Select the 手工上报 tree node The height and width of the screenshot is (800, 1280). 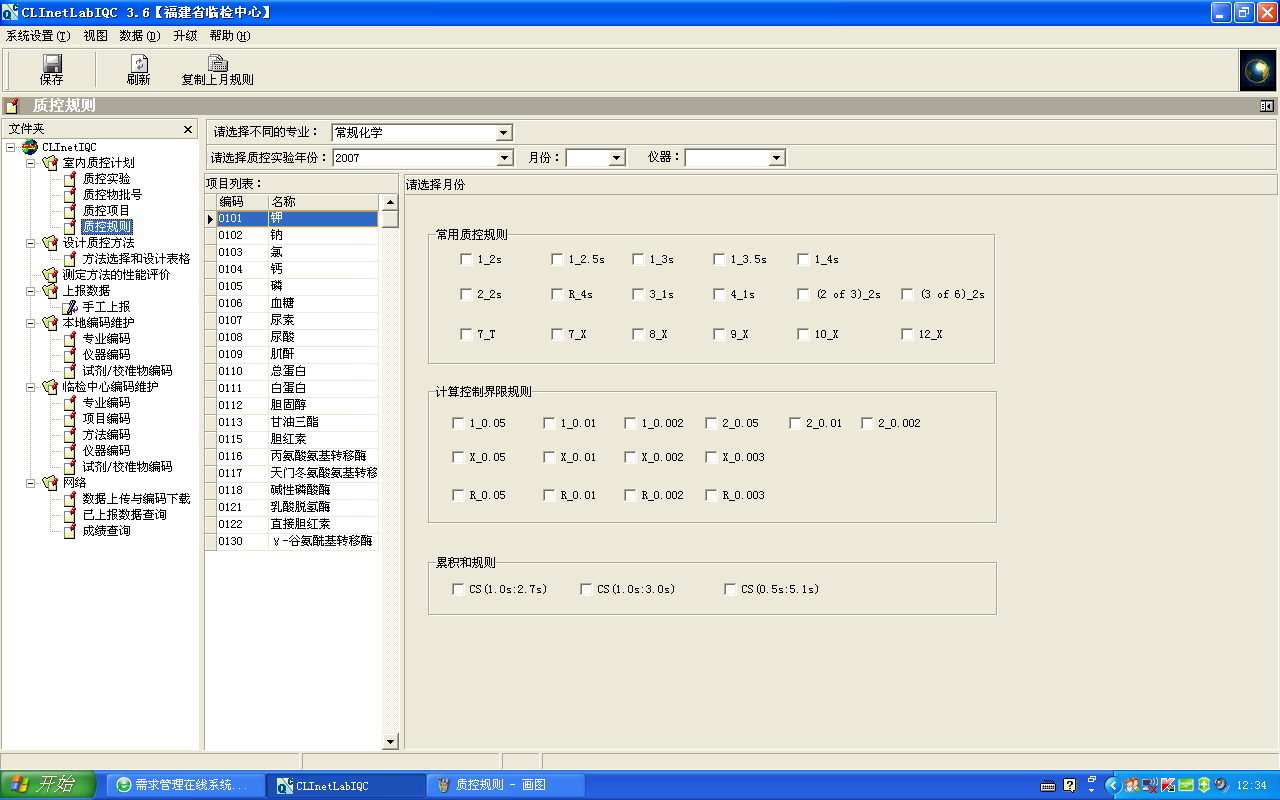tap(106, 307)
